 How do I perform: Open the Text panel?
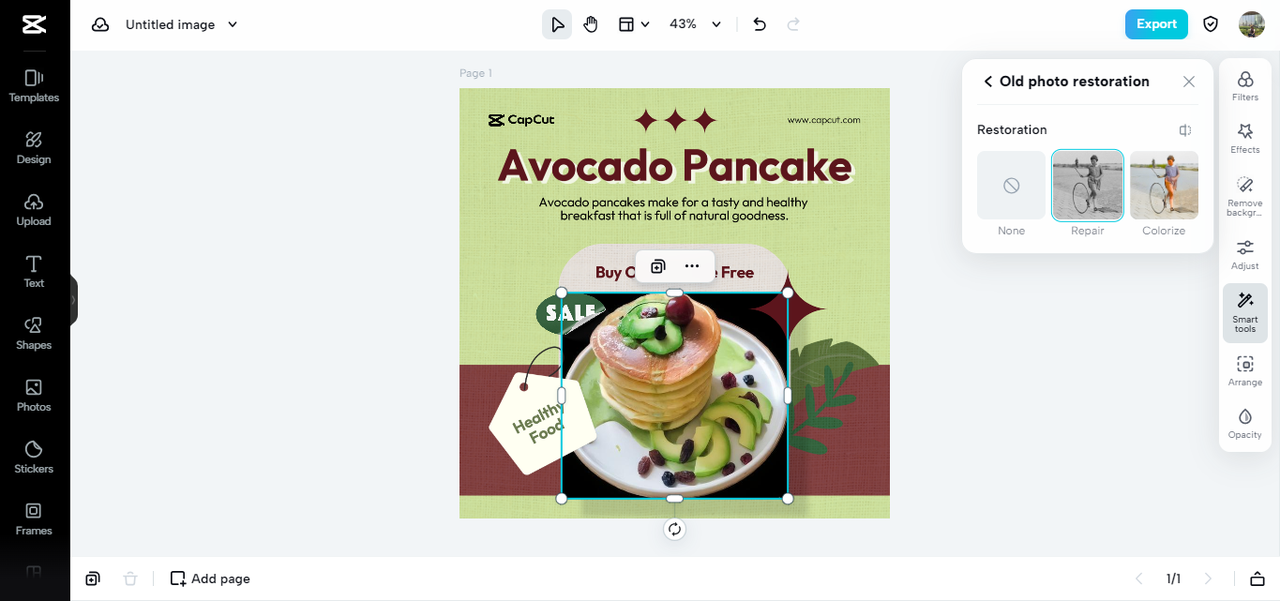pyautogui.click(x=34, y=272)
